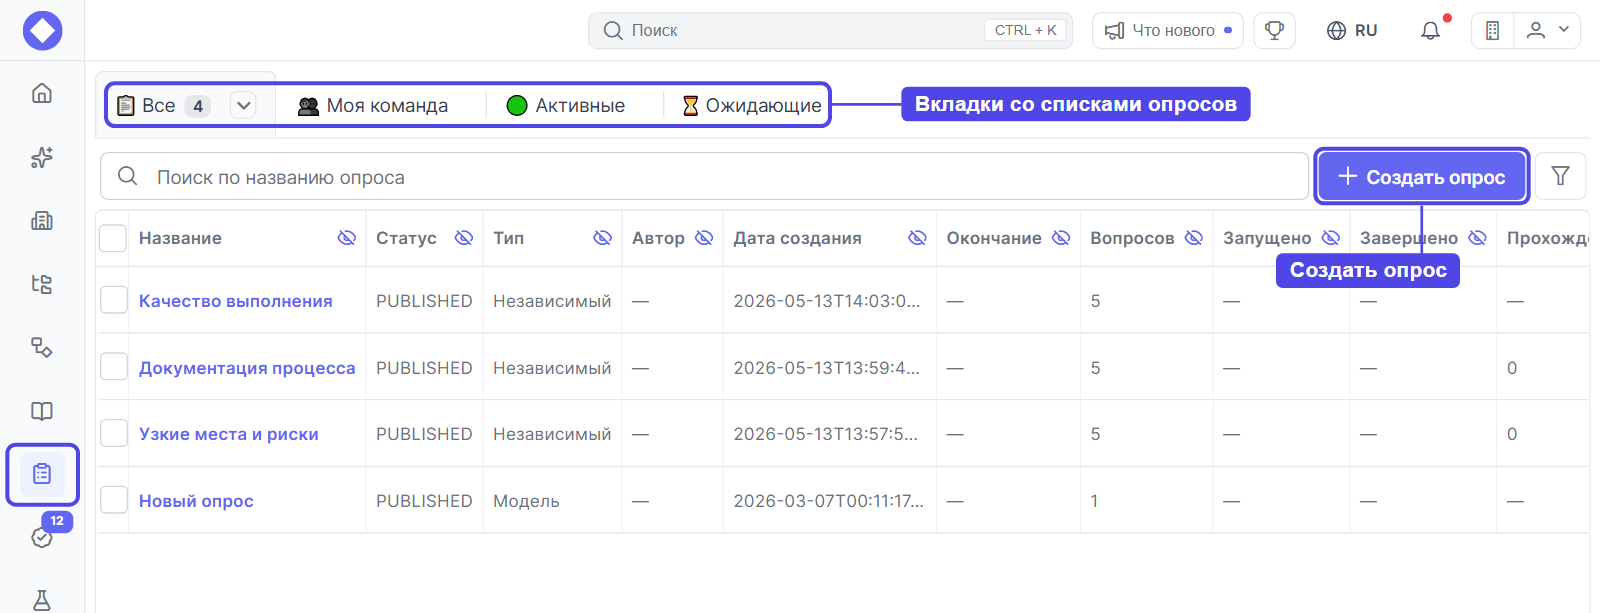Open the lab flask sidebar icon
This screenshot has width=1600, height=613.
point(42,600)
